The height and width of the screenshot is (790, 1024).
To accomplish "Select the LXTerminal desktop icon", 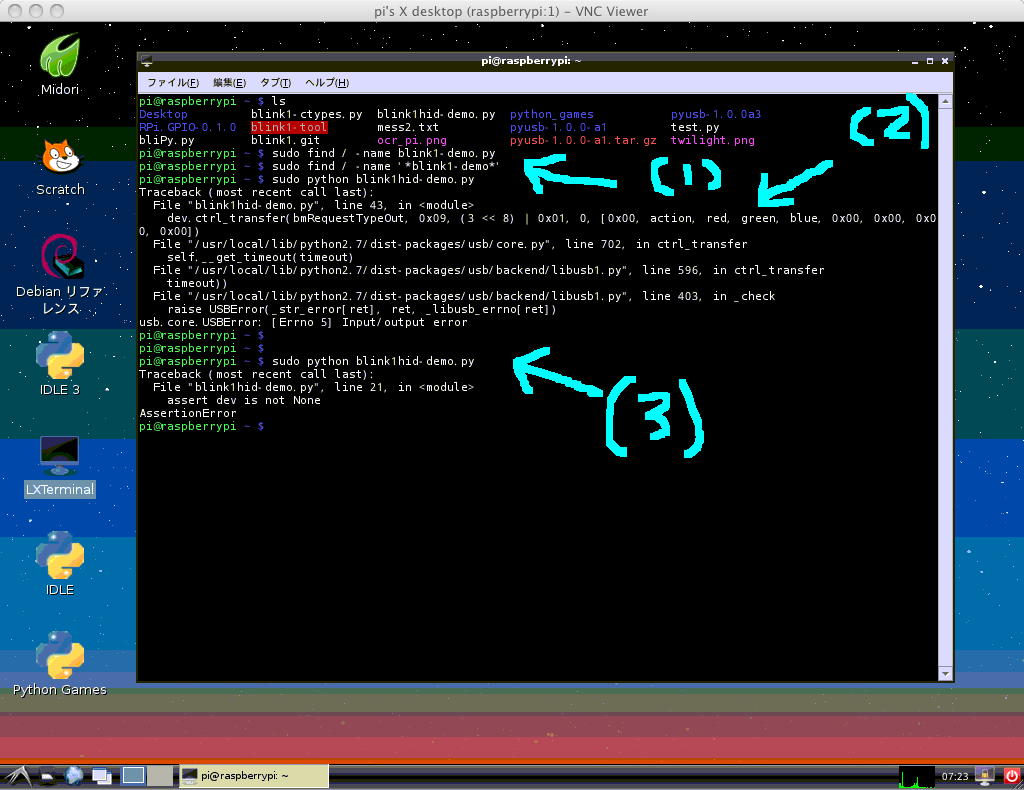I will point(59,466).
